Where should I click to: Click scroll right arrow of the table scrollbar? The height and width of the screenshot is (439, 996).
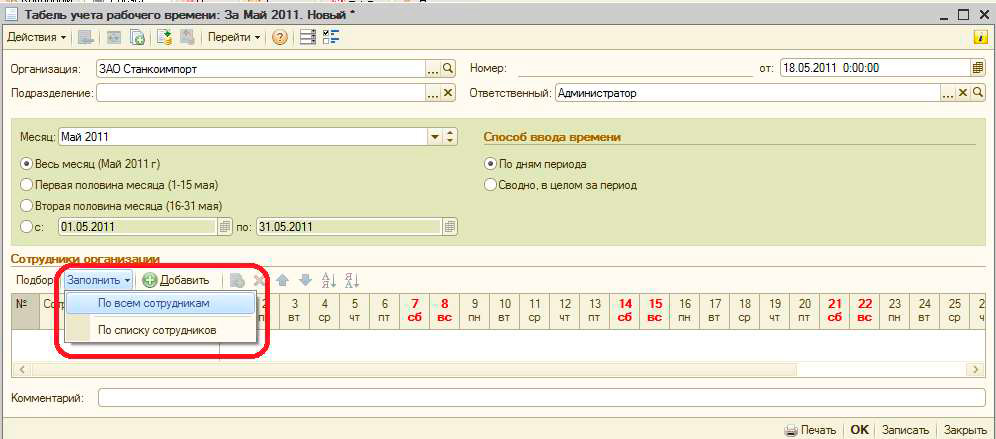click(x=976, y=368)
